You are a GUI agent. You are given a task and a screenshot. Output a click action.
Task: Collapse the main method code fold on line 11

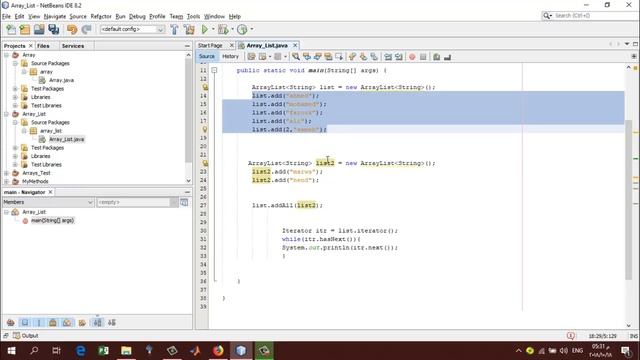214,70
